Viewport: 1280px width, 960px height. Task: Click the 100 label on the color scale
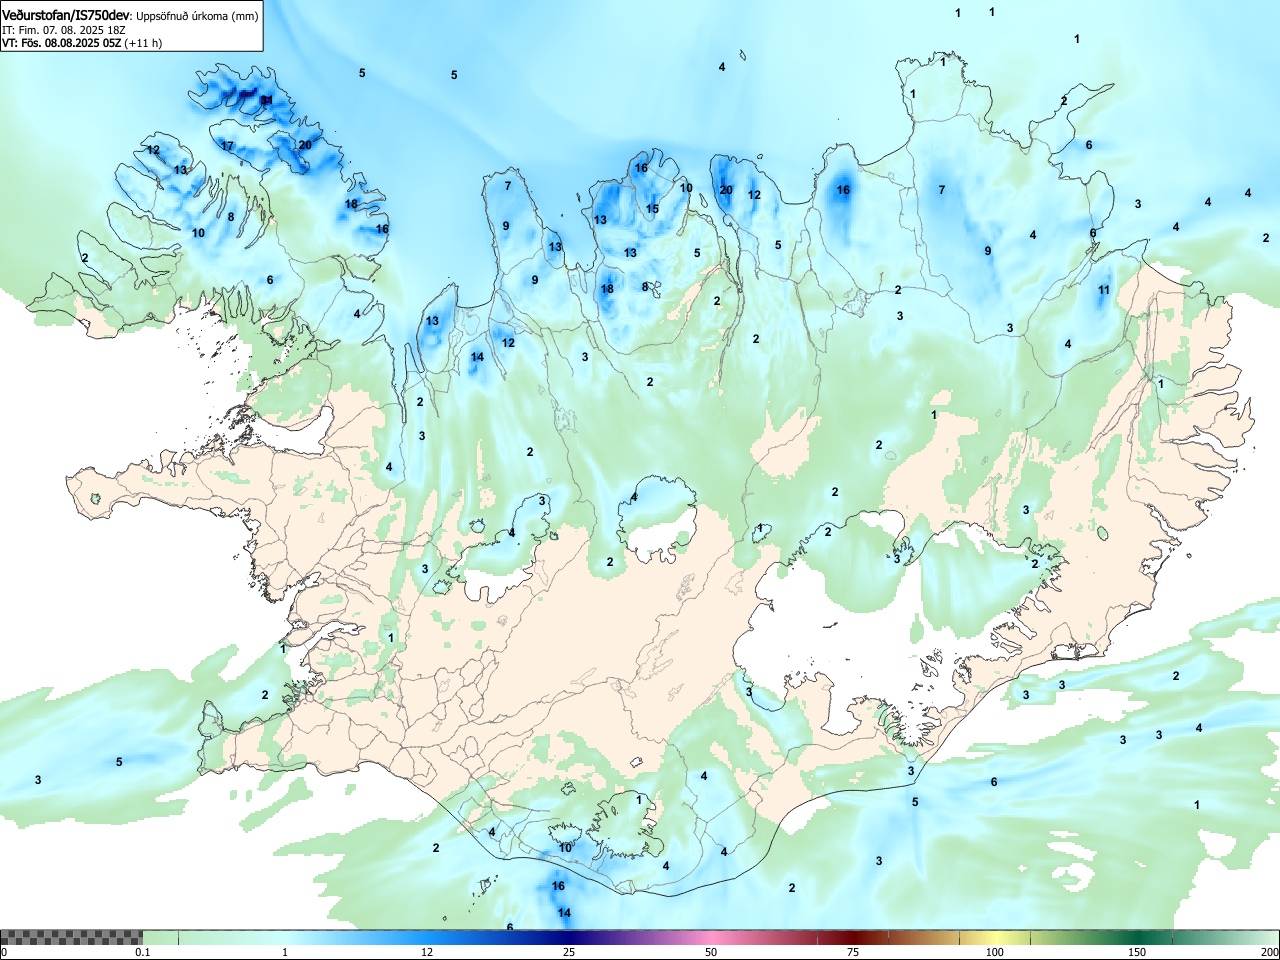pyautogui.click(x=995, y=952)
